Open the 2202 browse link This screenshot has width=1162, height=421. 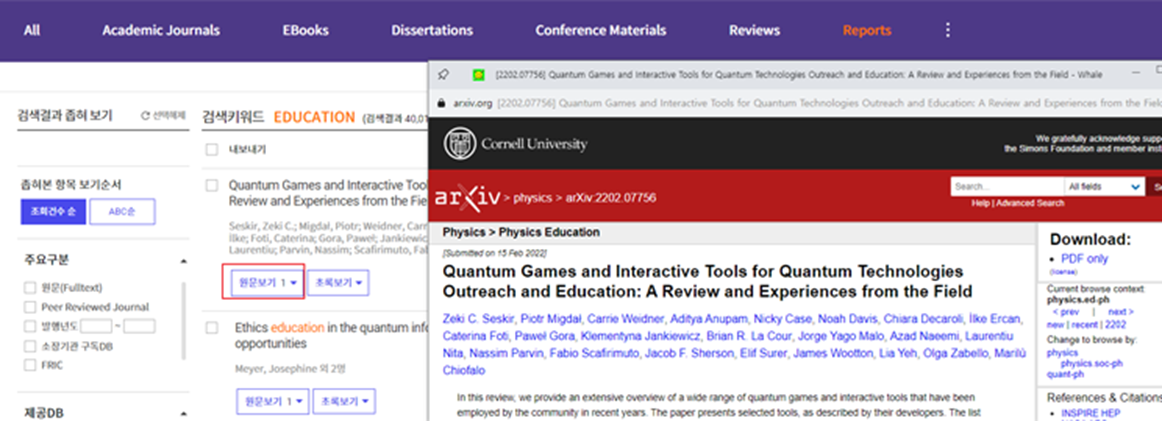coord(1115,325)
